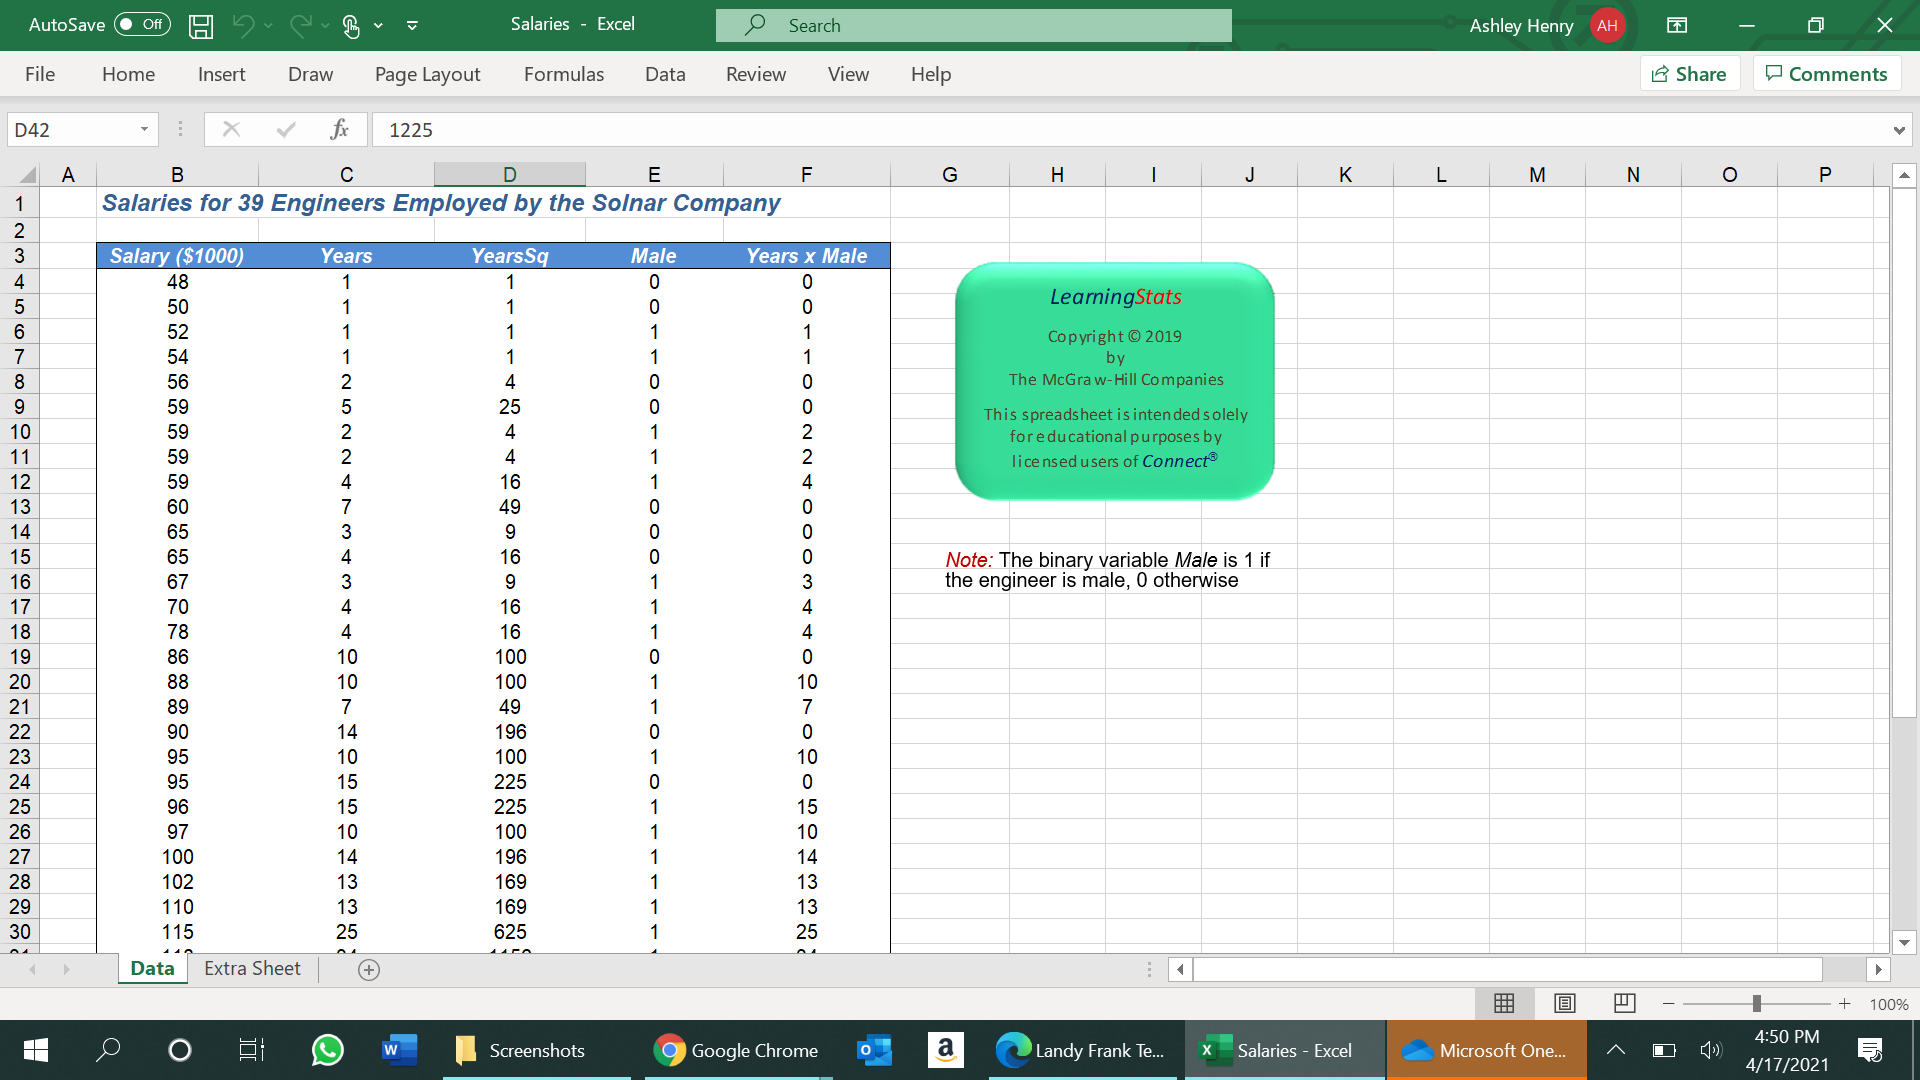Toggle the AutoSave switch
Viewport: 1920px width, 1080px height.
[x=142, y=25]
